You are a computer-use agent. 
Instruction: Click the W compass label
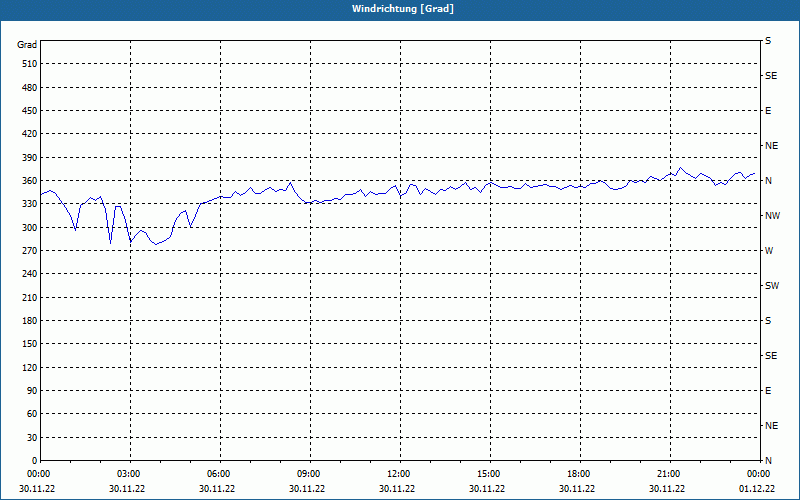point(769,251)
